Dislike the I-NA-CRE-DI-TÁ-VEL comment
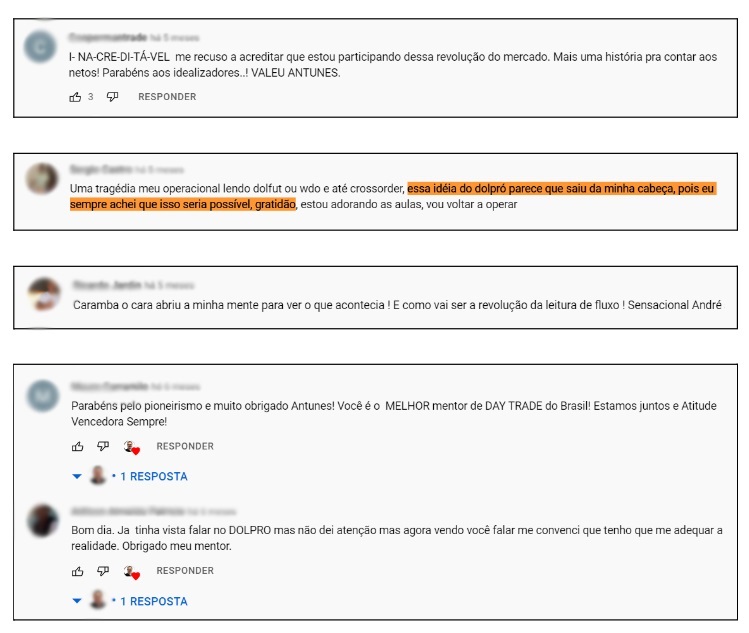Screen dimensions: 749x633 click(112, 97)
